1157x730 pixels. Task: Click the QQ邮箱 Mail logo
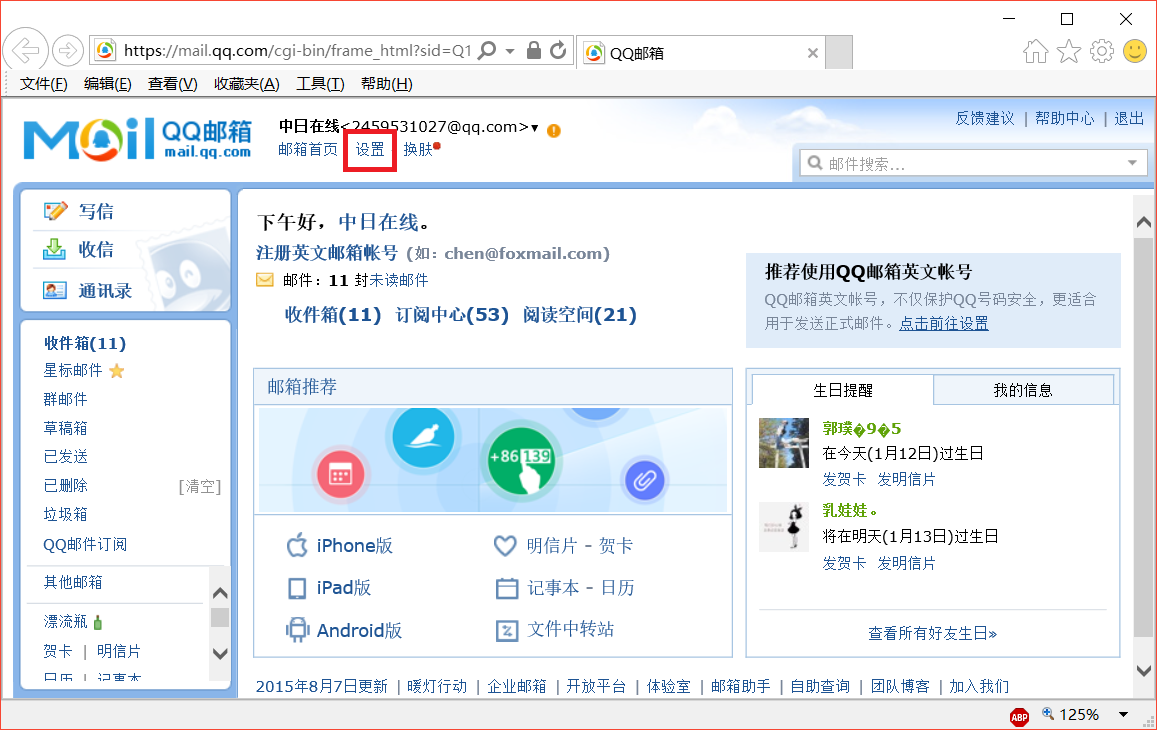click(137, 139)
